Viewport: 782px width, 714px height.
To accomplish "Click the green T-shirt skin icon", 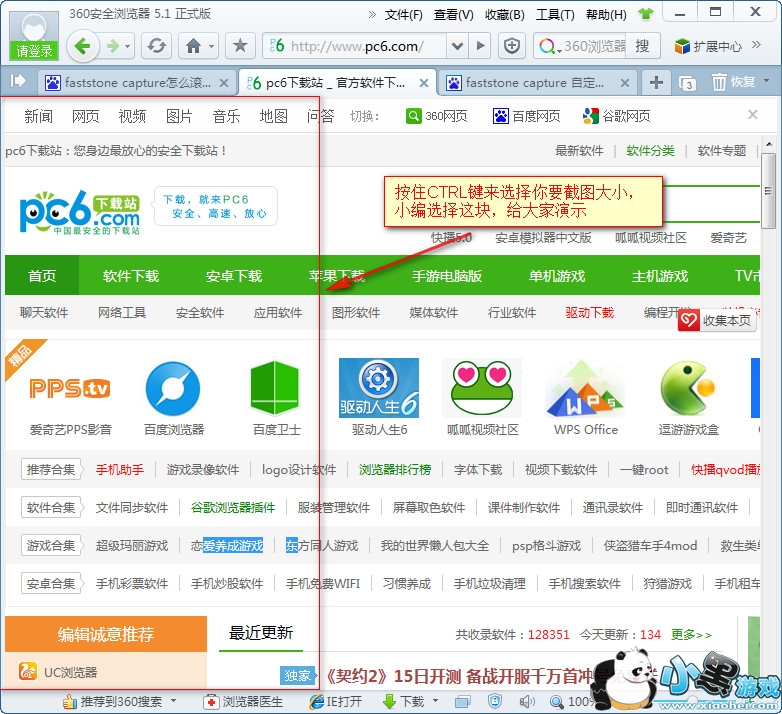I will [x=646, y=14].
